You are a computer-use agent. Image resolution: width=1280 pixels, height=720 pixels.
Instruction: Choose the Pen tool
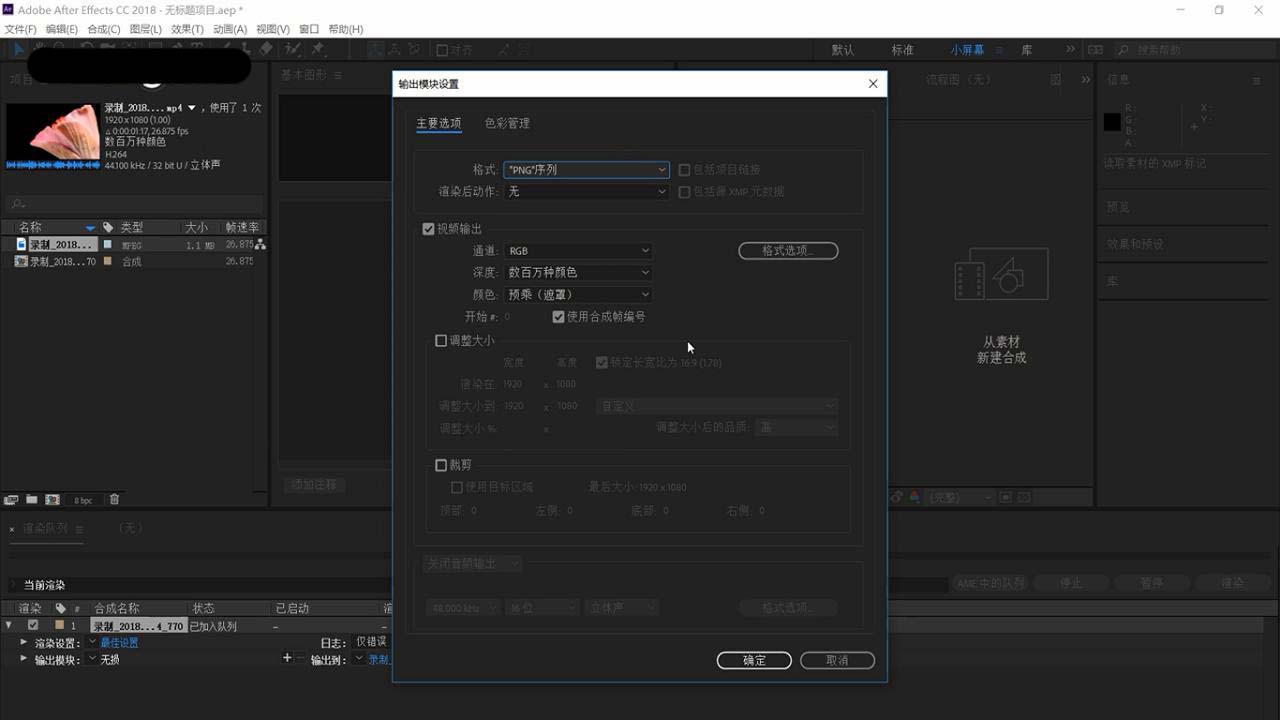point(175,47)
